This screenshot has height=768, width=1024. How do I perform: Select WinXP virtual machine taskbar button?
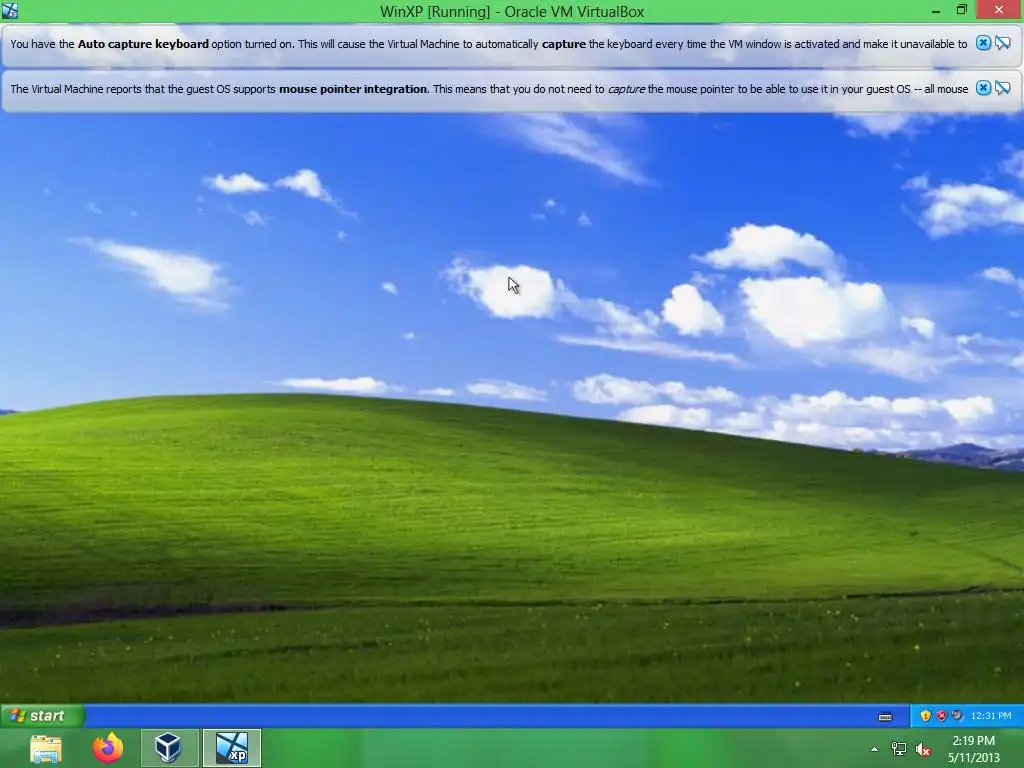(232, 748)
